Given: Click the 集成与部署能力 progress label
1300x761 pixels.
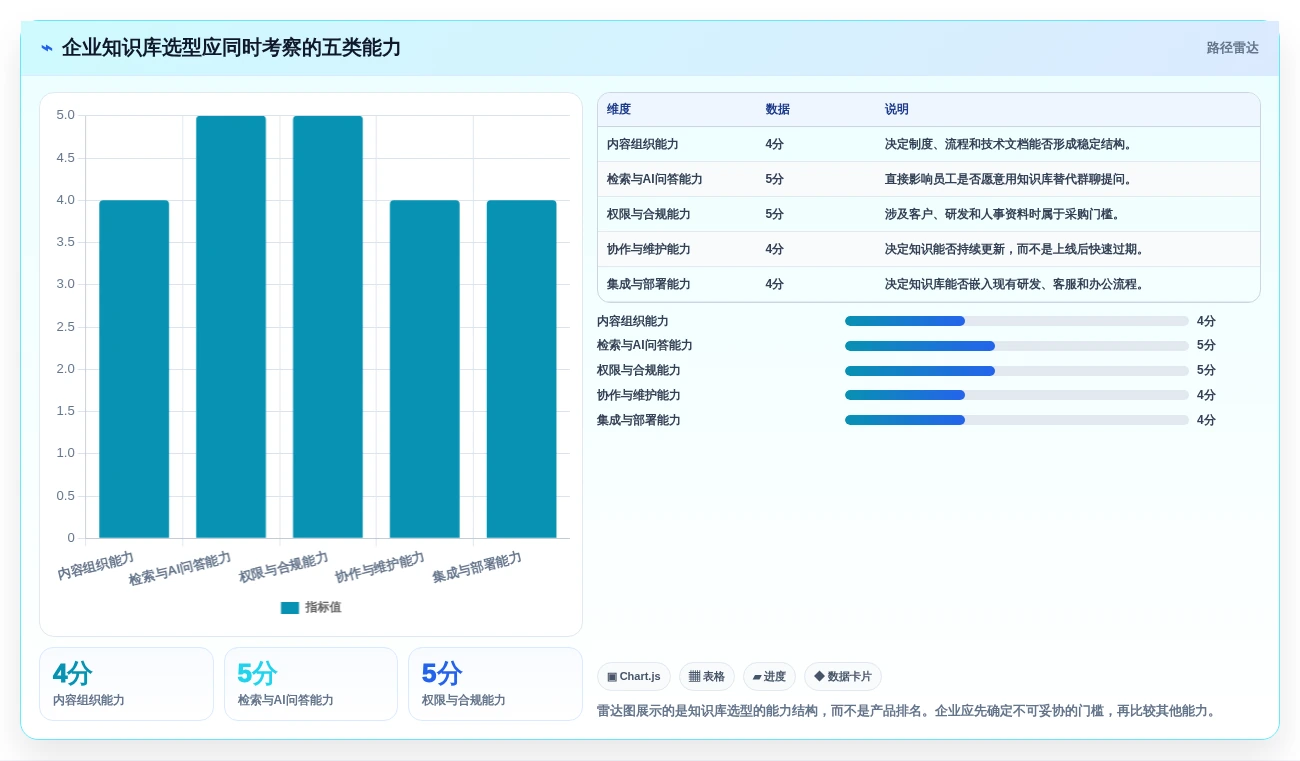Looking at the screenshot, I should click(x=639, y=420).
